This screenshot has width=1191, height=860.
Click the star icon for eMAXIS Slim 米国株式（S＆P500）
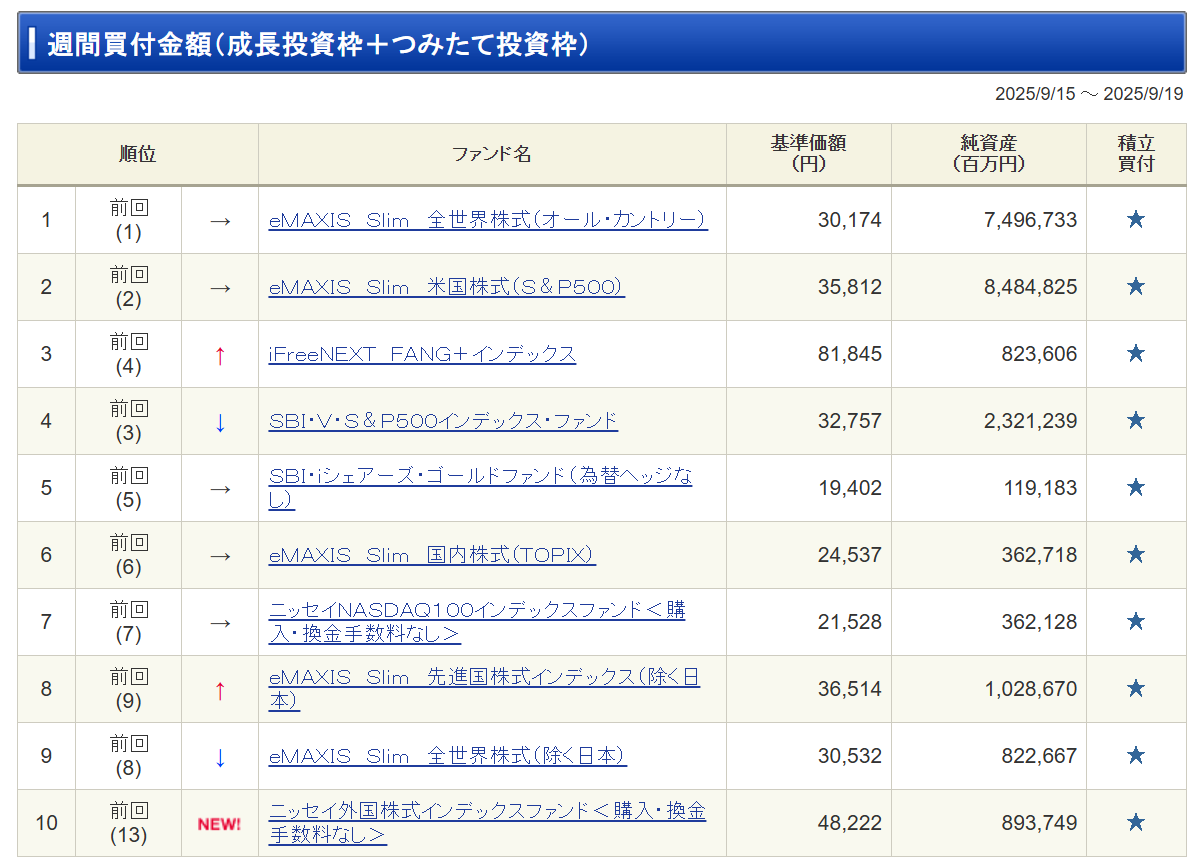(1136, 287)
